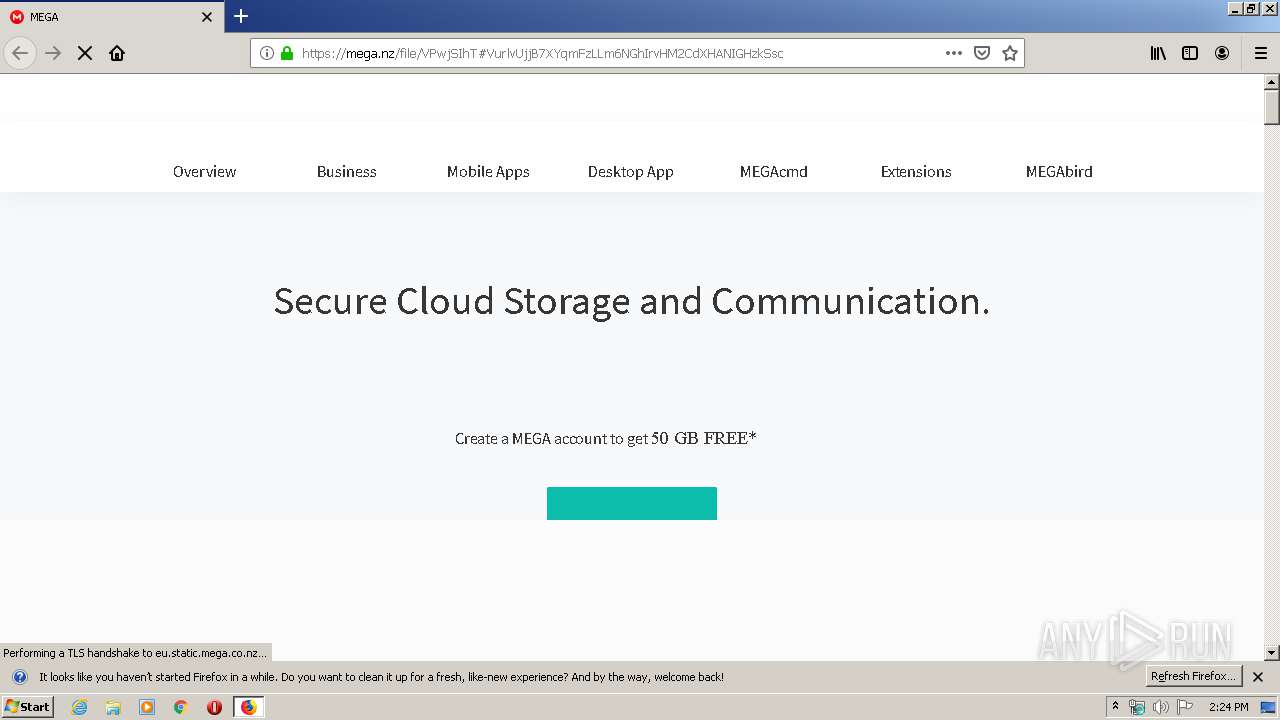Open the page actions three-dot menu
Viewport: 1280px width, 720px height.
[x=954, y=53]
